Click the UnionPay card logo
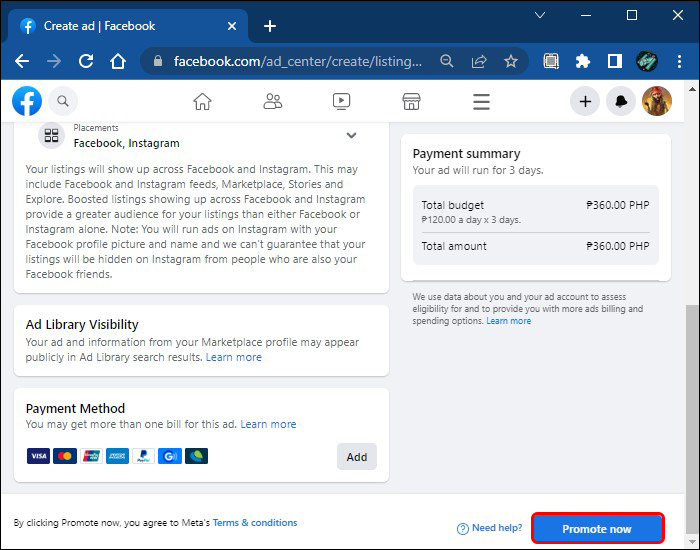This screenshot has width=700, height=550. click(x=91, y=456)
